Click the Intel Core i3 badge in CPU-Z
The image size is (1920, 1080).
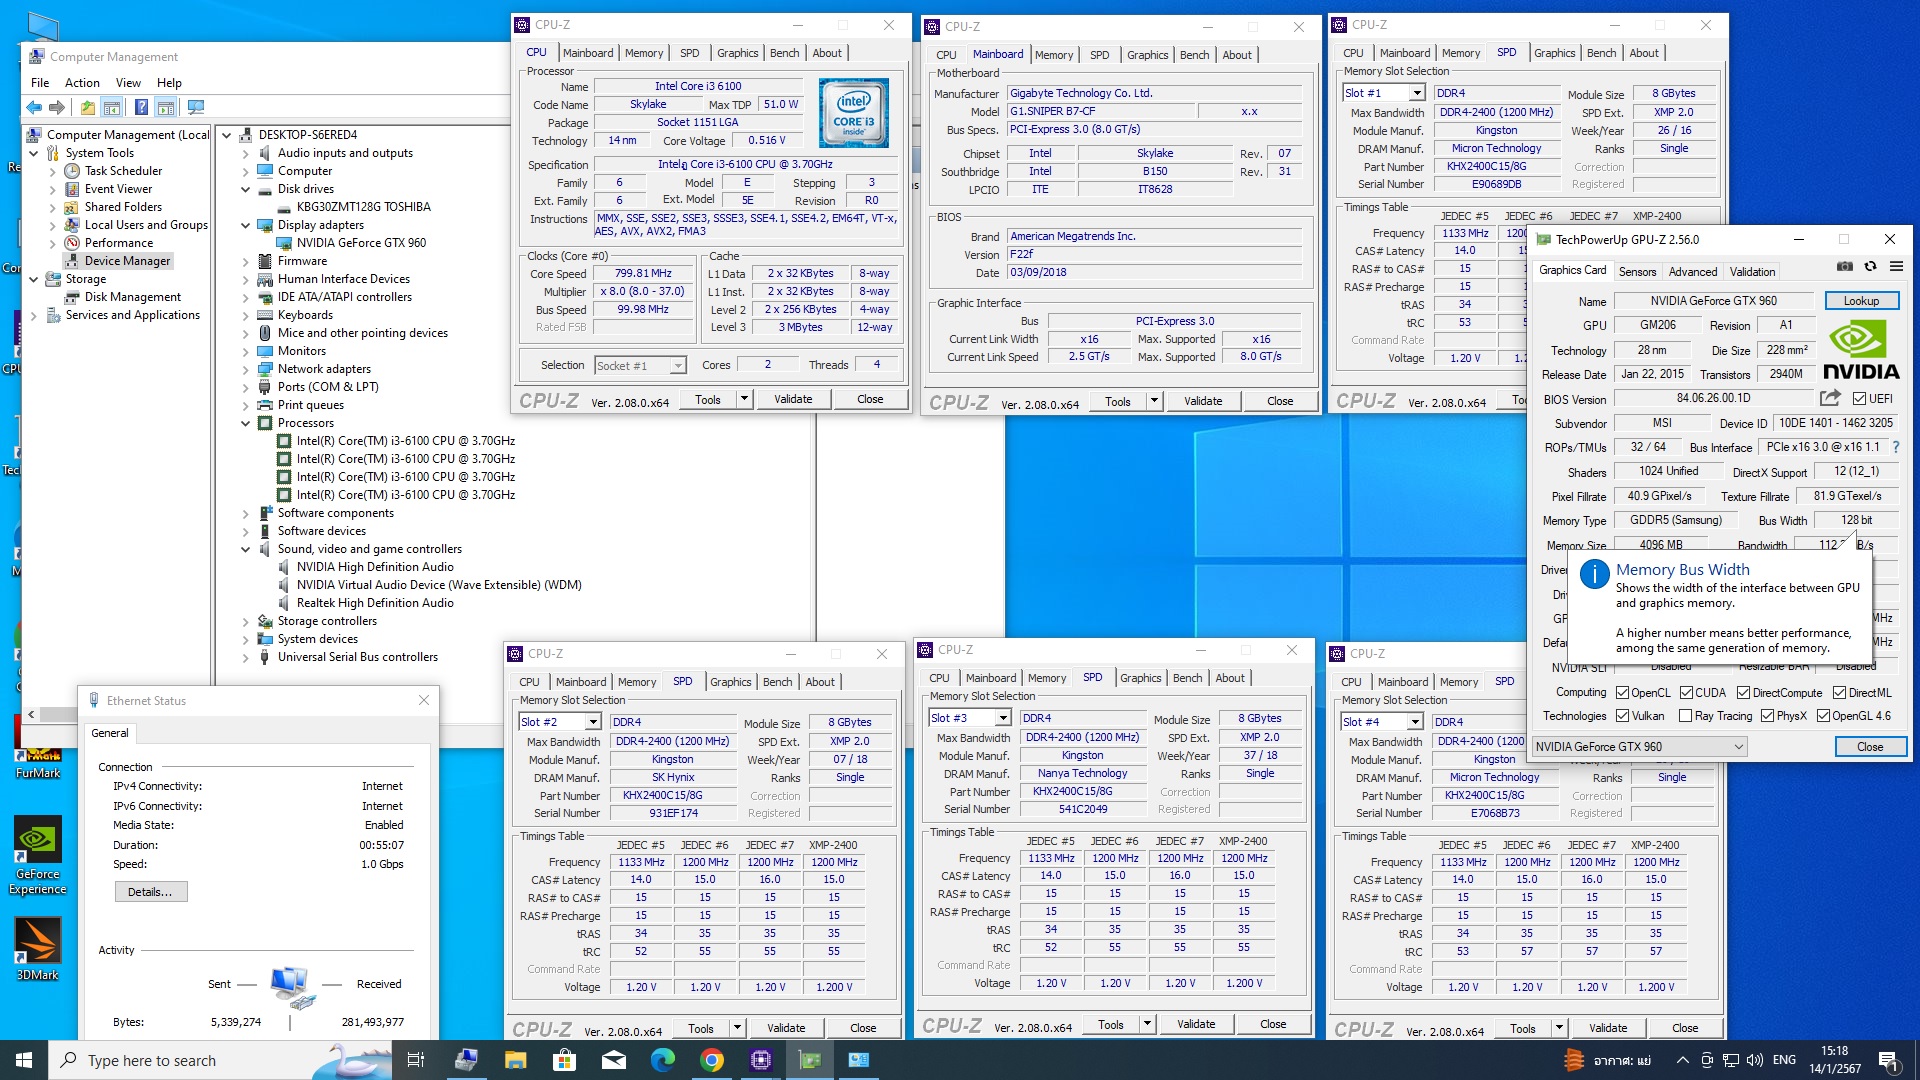pos(854,113)
